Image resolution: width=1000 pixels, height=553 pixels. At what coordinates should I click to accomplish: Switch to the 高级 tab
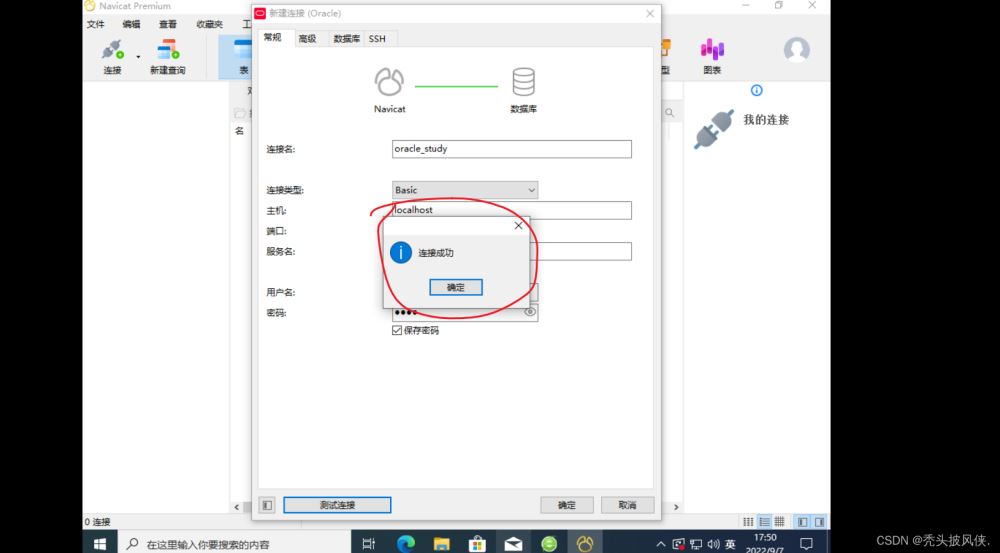(307, 38)
